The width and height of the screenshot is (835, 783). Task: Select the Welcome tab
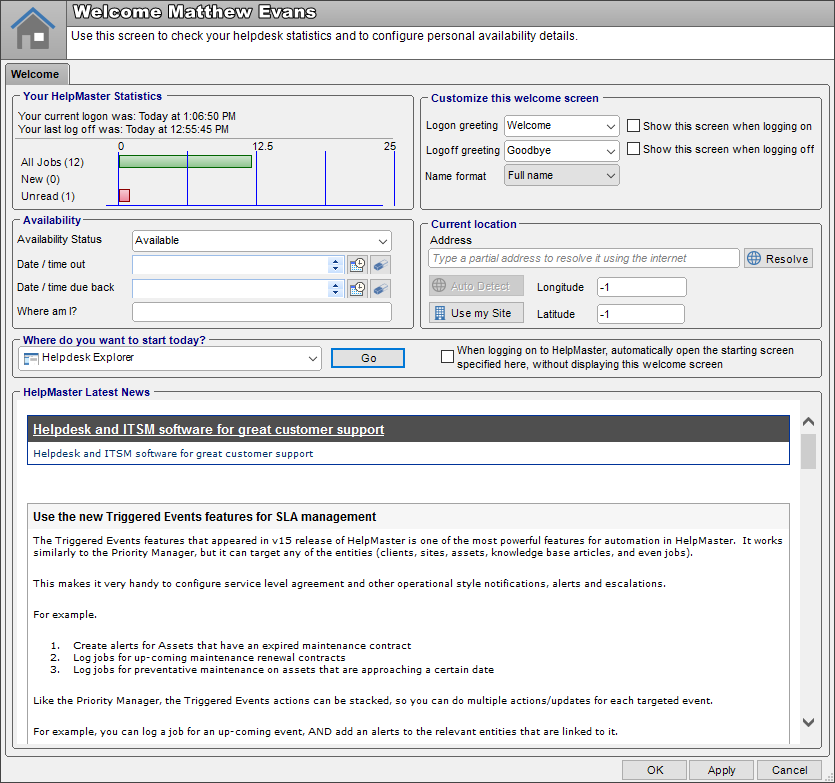(35, 74)
